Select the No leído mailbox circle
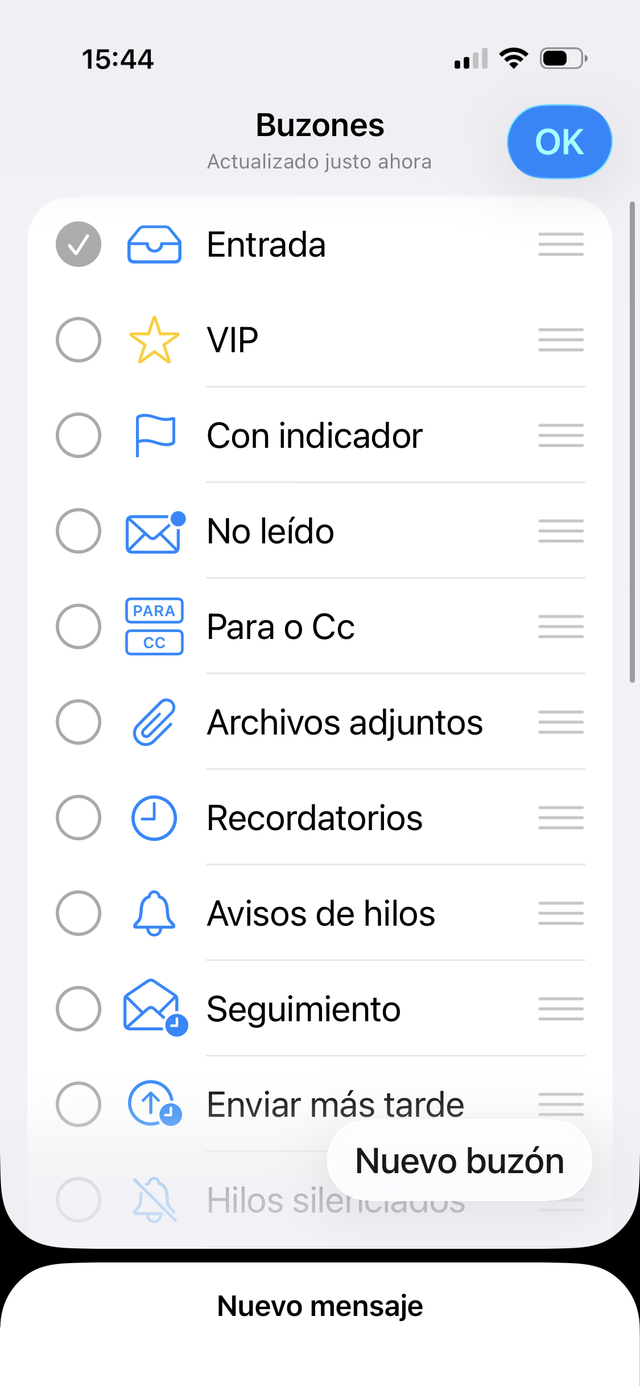This screenshot has height=1386, width=640. coord(78,532)
